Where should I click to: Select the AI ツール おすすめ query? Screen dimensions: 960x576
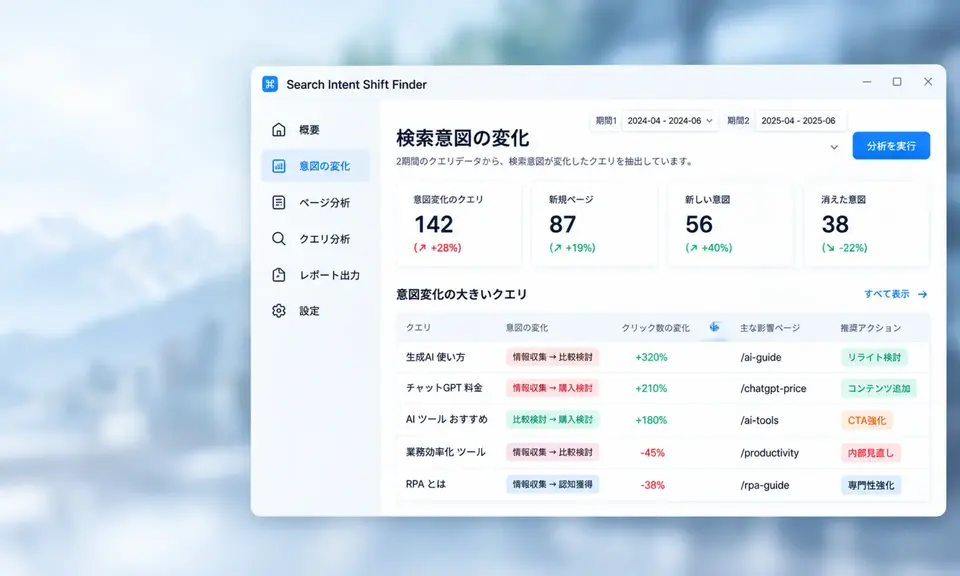tap(446, 420)
